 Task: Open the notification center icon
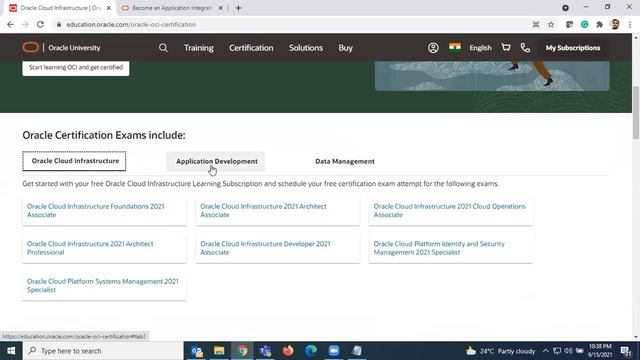pyautogui.click(x=626, y=351)
